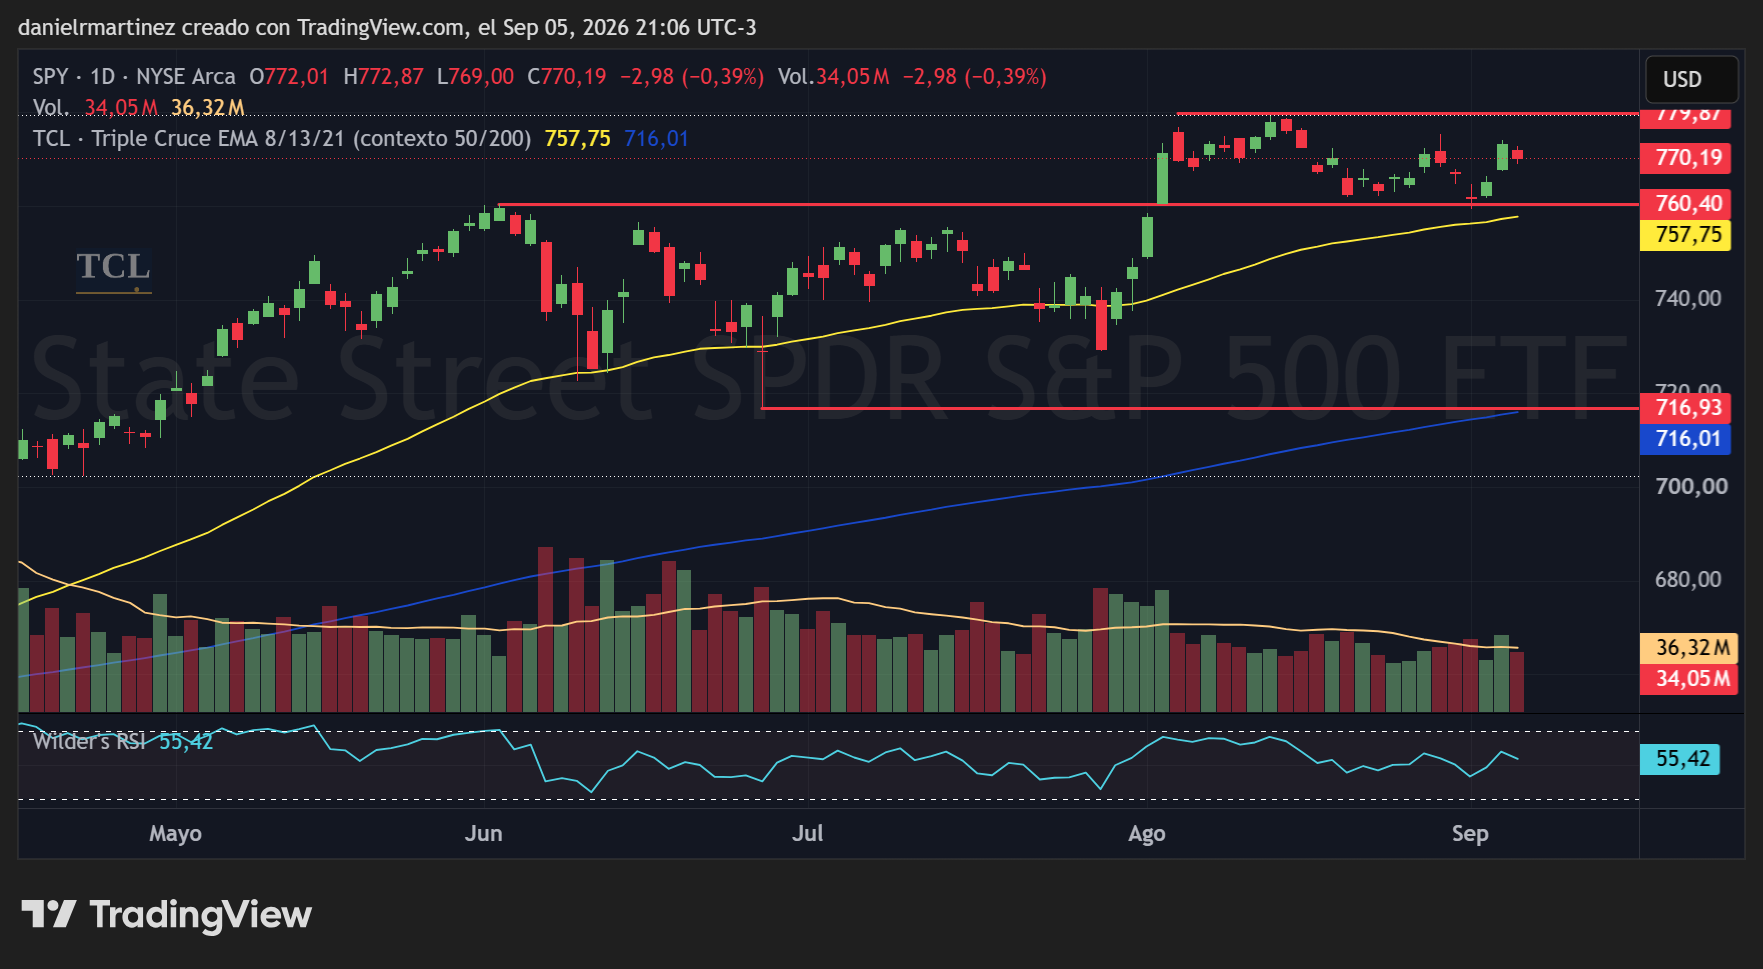
Task: Click the red 716,93 price-axis label
Action: point(1686,408)
